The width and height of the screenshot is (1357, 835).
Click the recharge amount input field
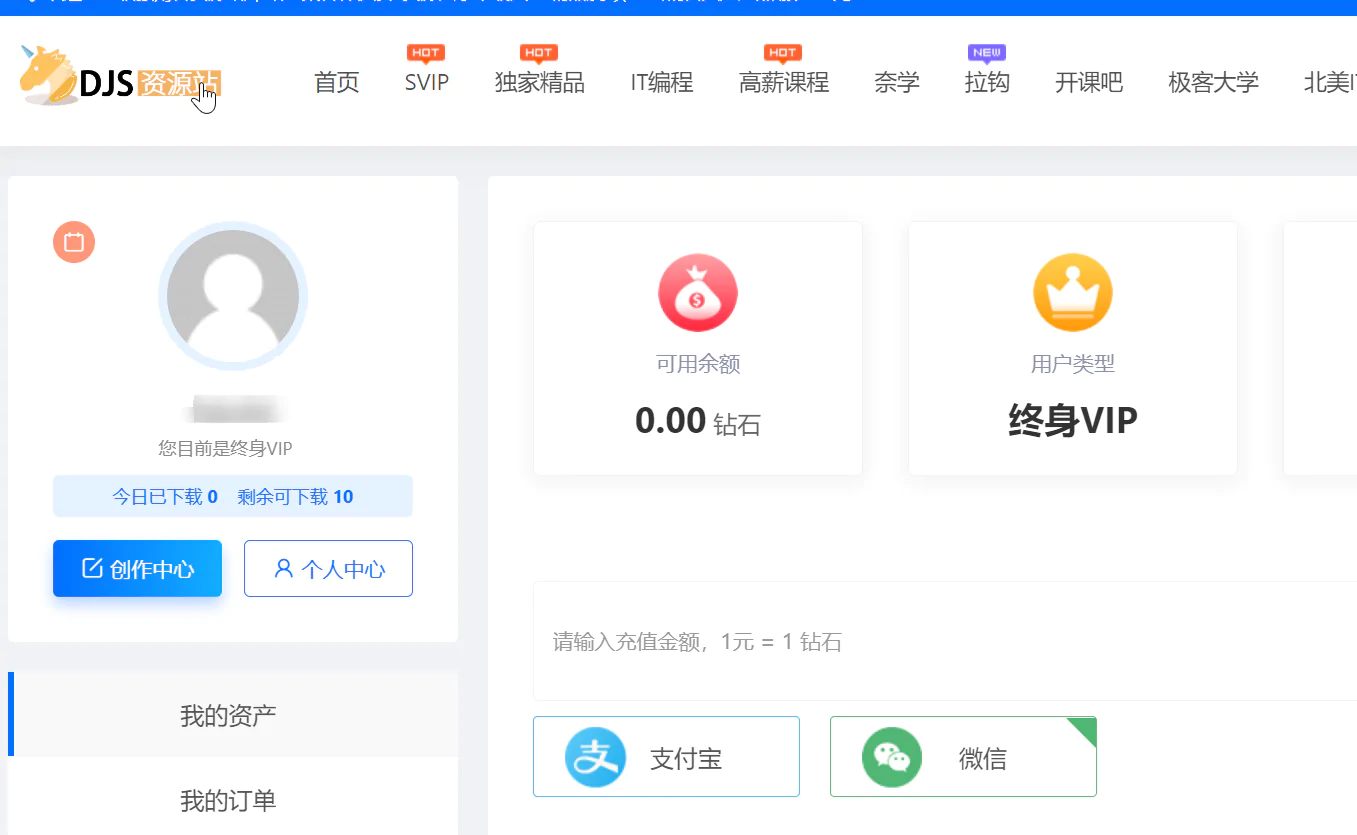(945, 641)
